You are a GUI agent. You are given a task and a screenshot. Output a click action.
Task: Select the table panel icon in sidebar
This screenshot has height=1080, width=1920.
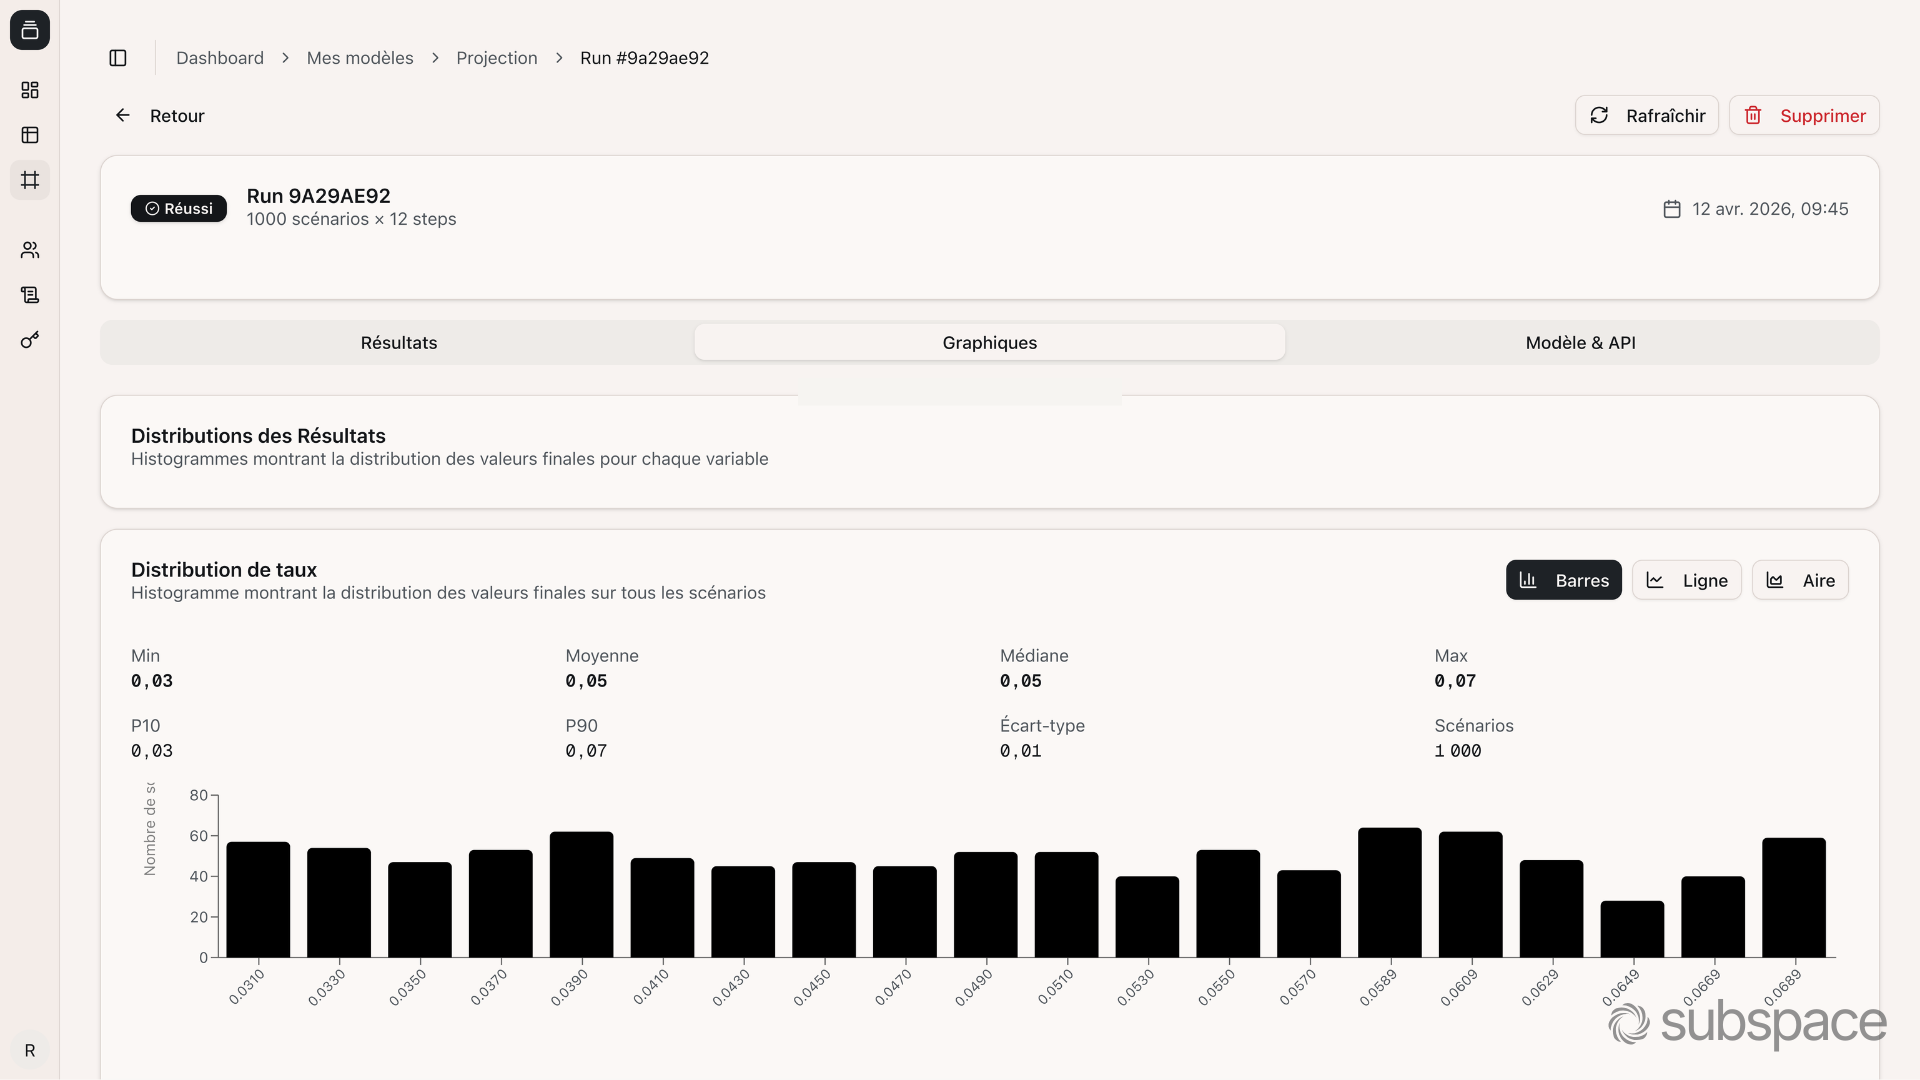30,135
